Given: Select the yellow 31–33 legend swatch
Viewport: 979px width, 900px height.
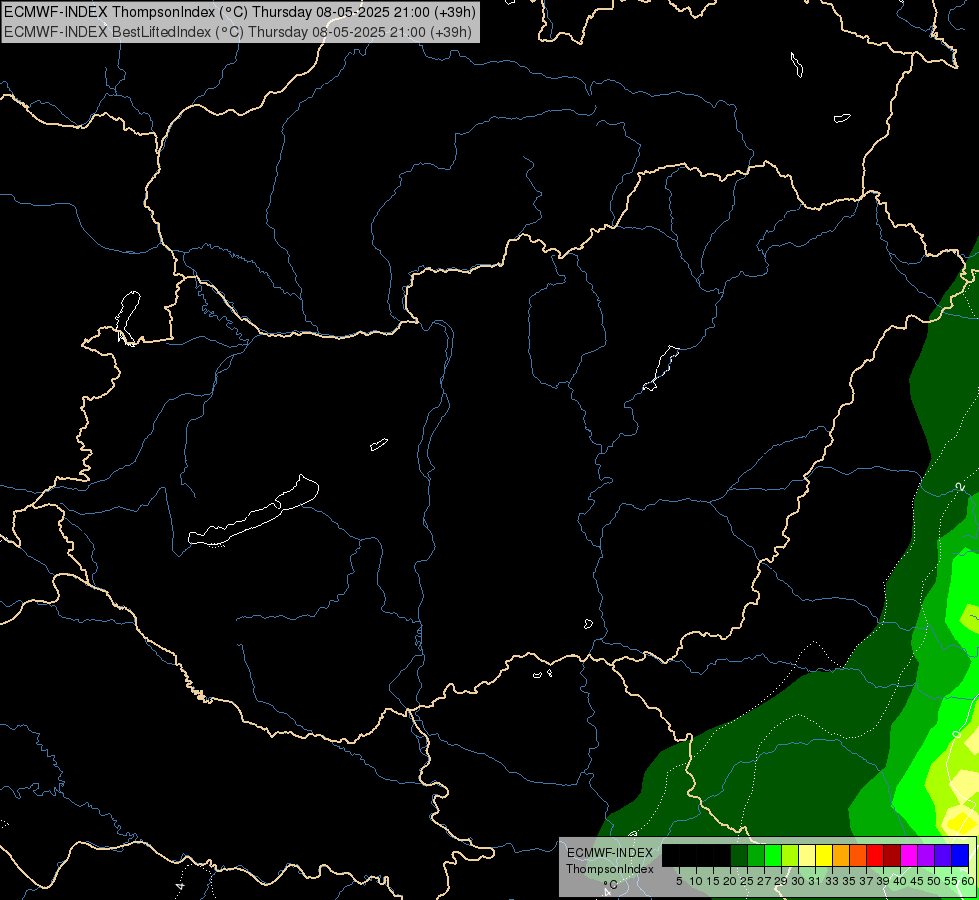Looking at the screenshot, I should tap(824, 855).
